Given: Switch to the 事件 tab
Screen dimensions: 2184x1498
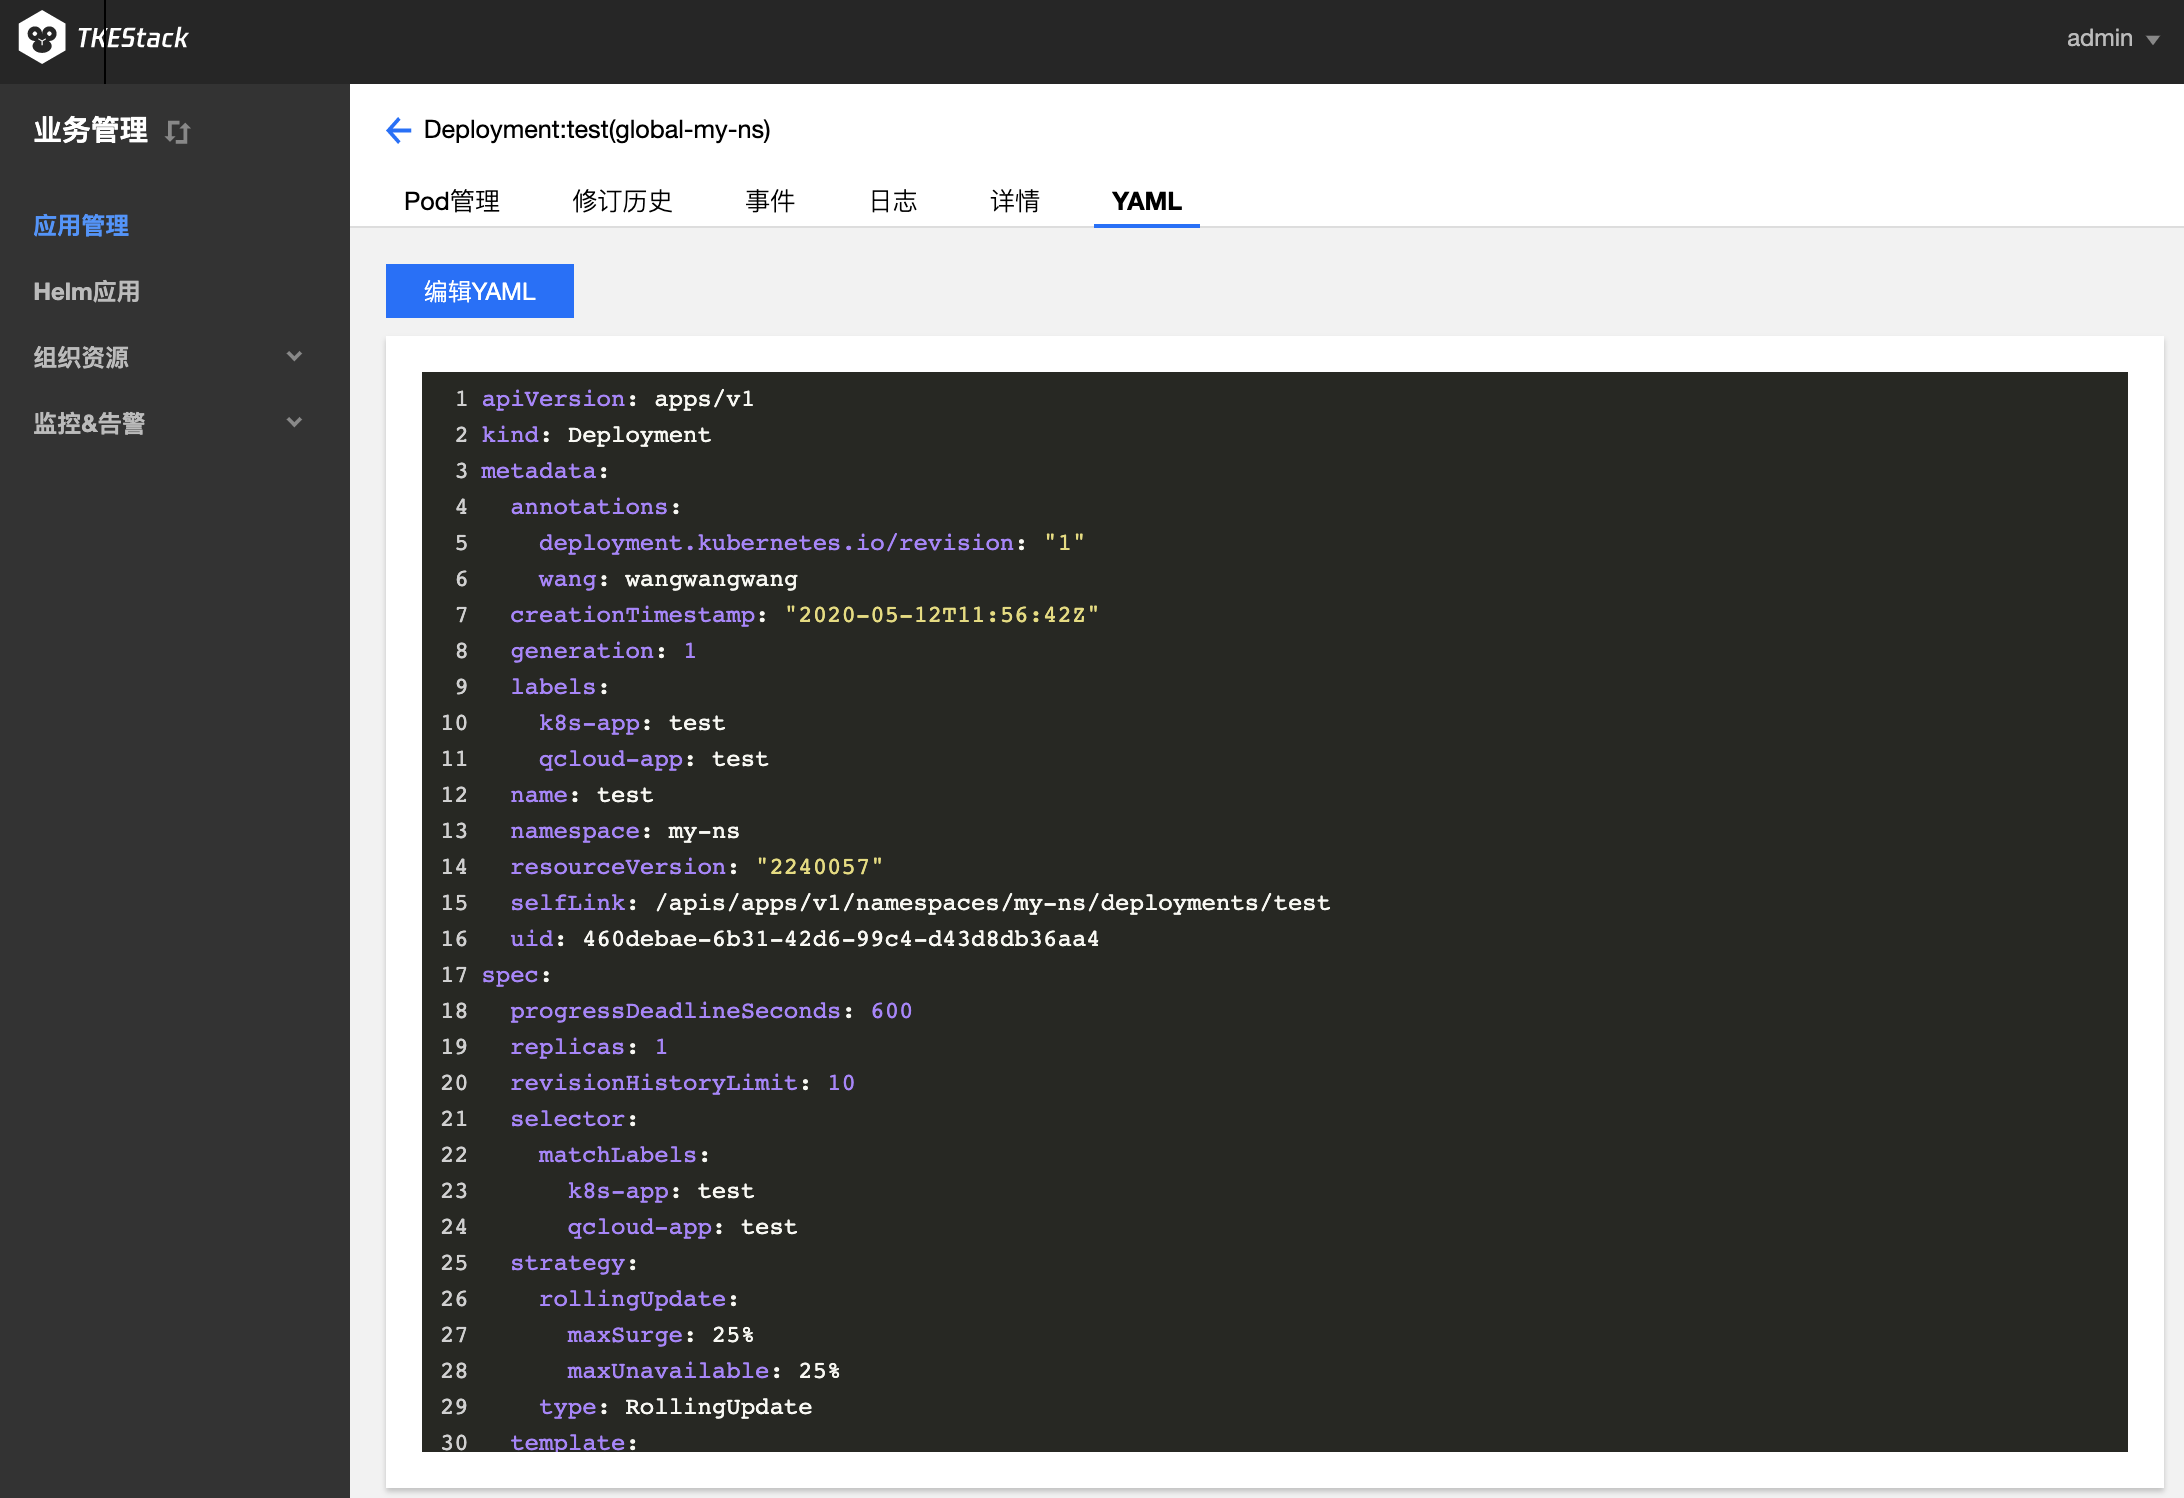Looking at the screenshot, I should tap(770, 201).
